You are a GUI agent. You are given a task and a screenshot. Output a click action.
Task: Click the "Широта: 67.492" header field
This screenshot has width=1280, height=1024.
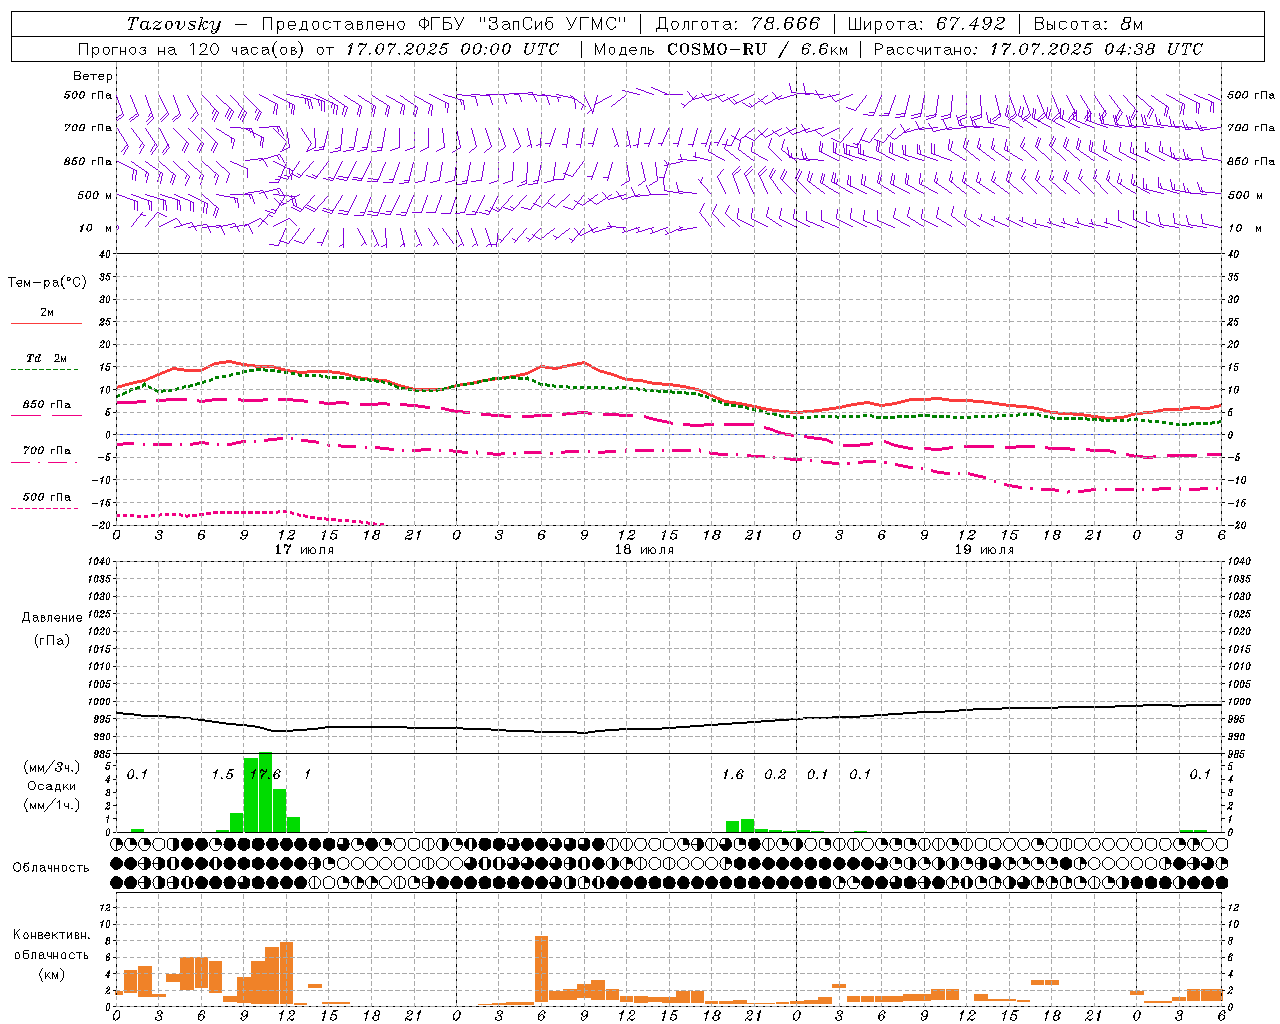[926, 24]
